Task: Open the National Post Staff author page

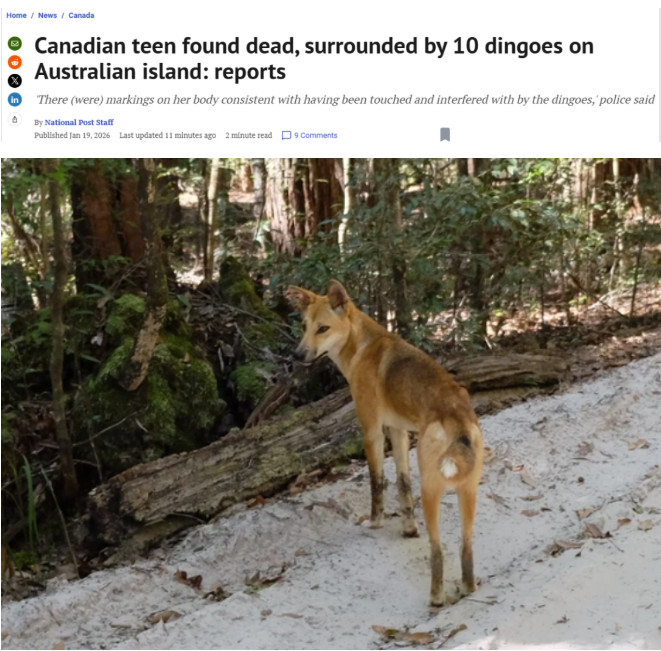Action: pyautogui.click(x=79, y=122)
